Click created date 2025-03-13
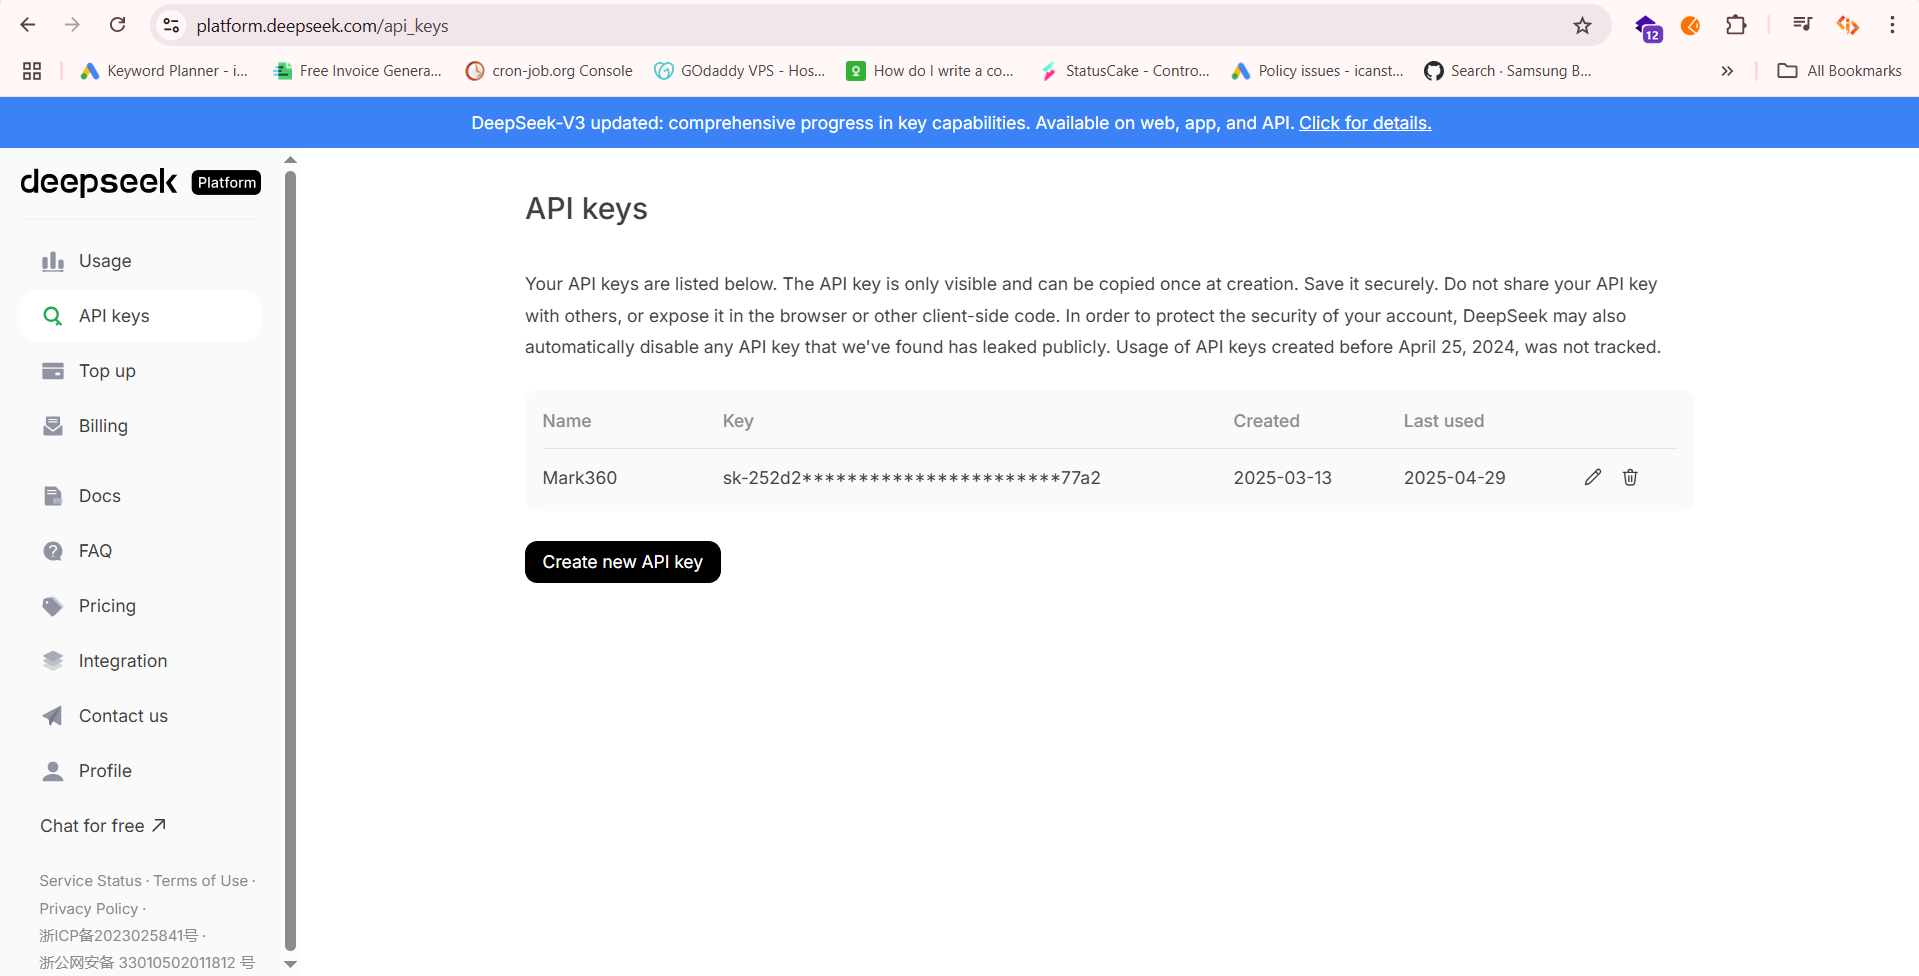 (1282, 478)
